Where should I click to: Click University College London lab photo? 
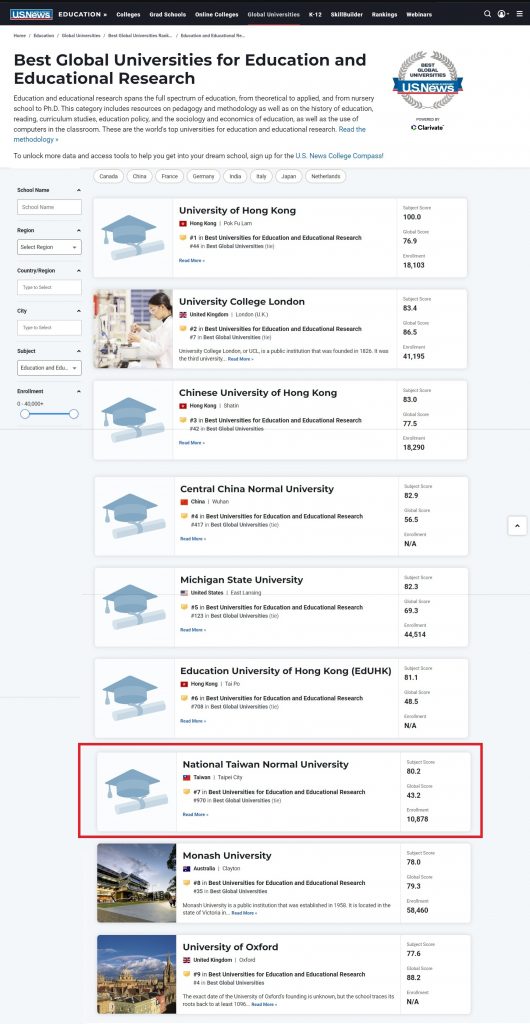coord(133,328)
